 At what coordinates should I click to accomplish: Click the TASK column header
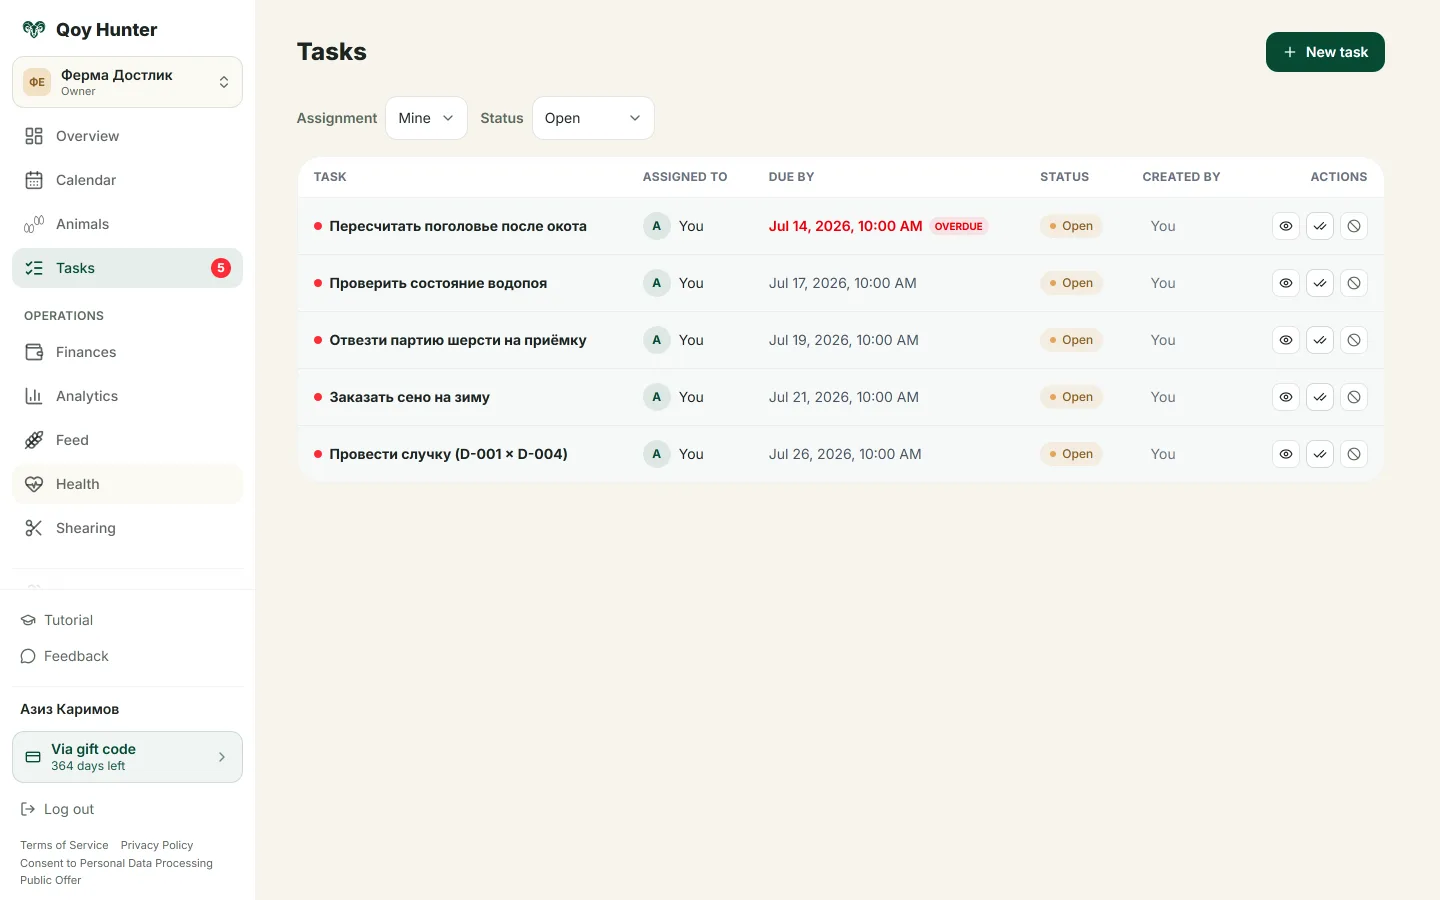pyautogui.click(x=330, y=177)
